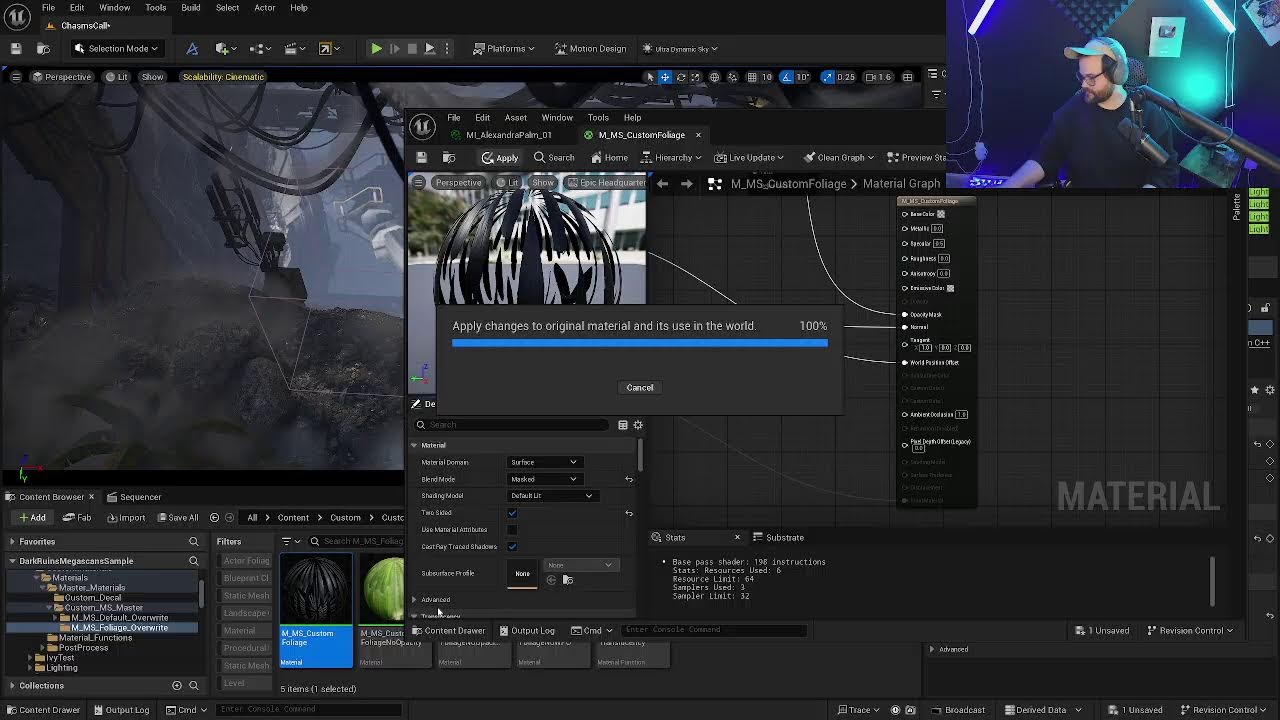Screen dimensions: 1280x720
Task: Select the M_MS_Default_Overwrite folder
Action: pos(119,617)
